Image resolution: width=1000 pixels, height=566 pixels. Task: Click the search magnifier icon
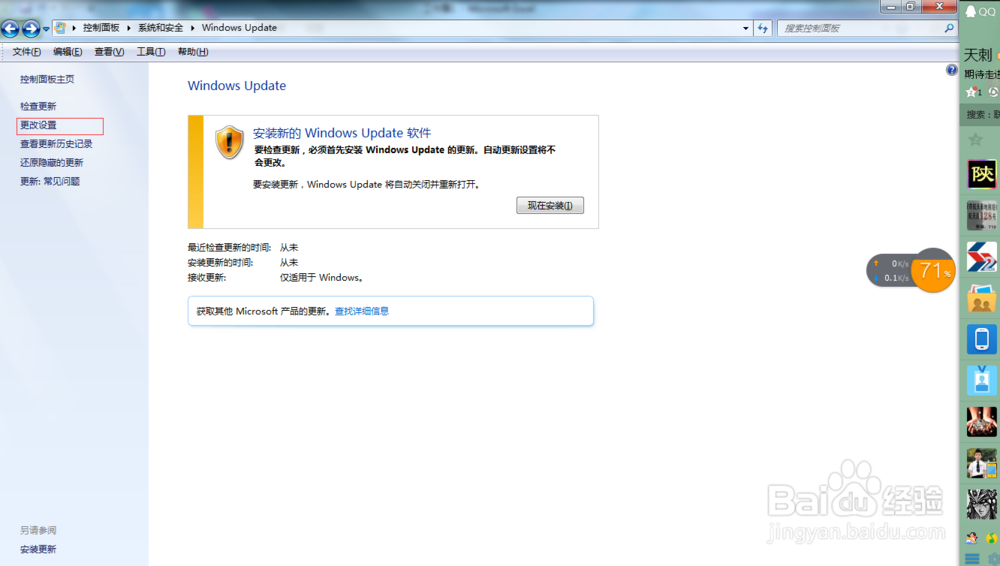pos(949,28)
